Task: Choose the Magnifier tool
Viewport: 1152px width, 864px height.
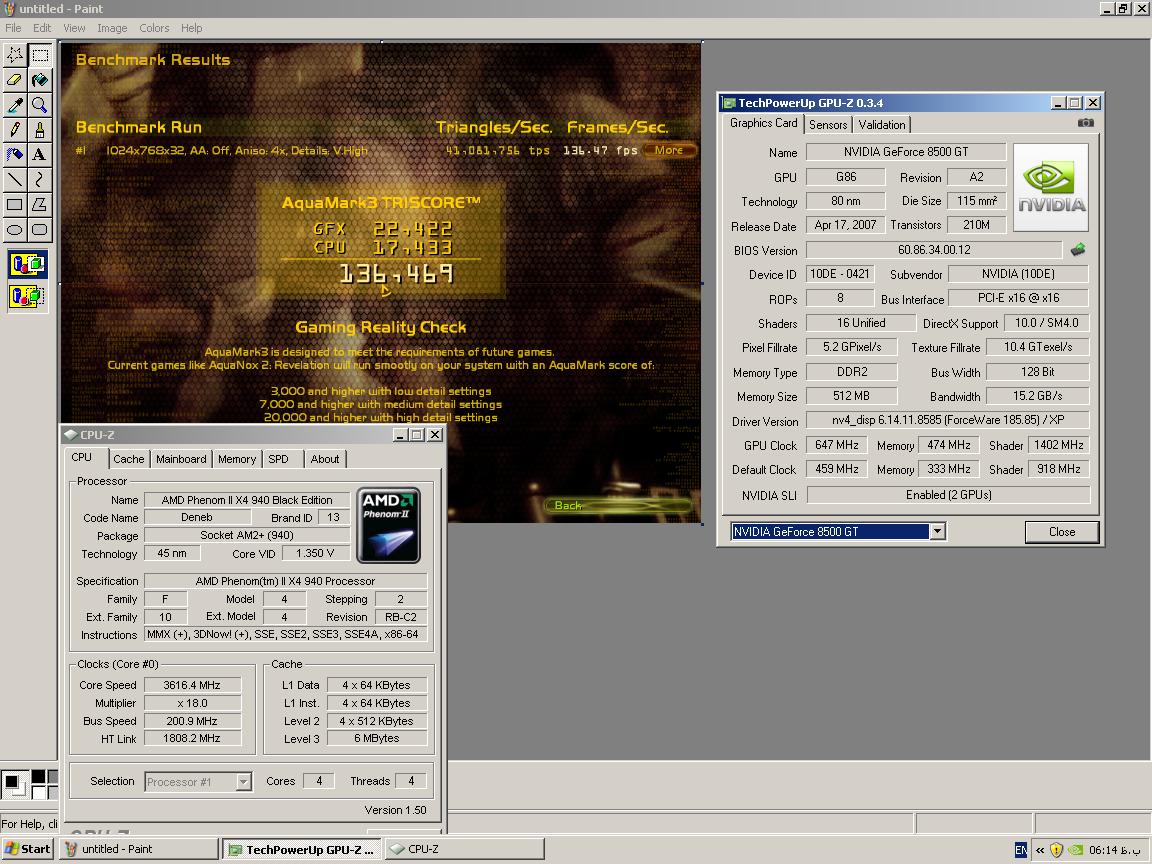Action: click(40, 105)
